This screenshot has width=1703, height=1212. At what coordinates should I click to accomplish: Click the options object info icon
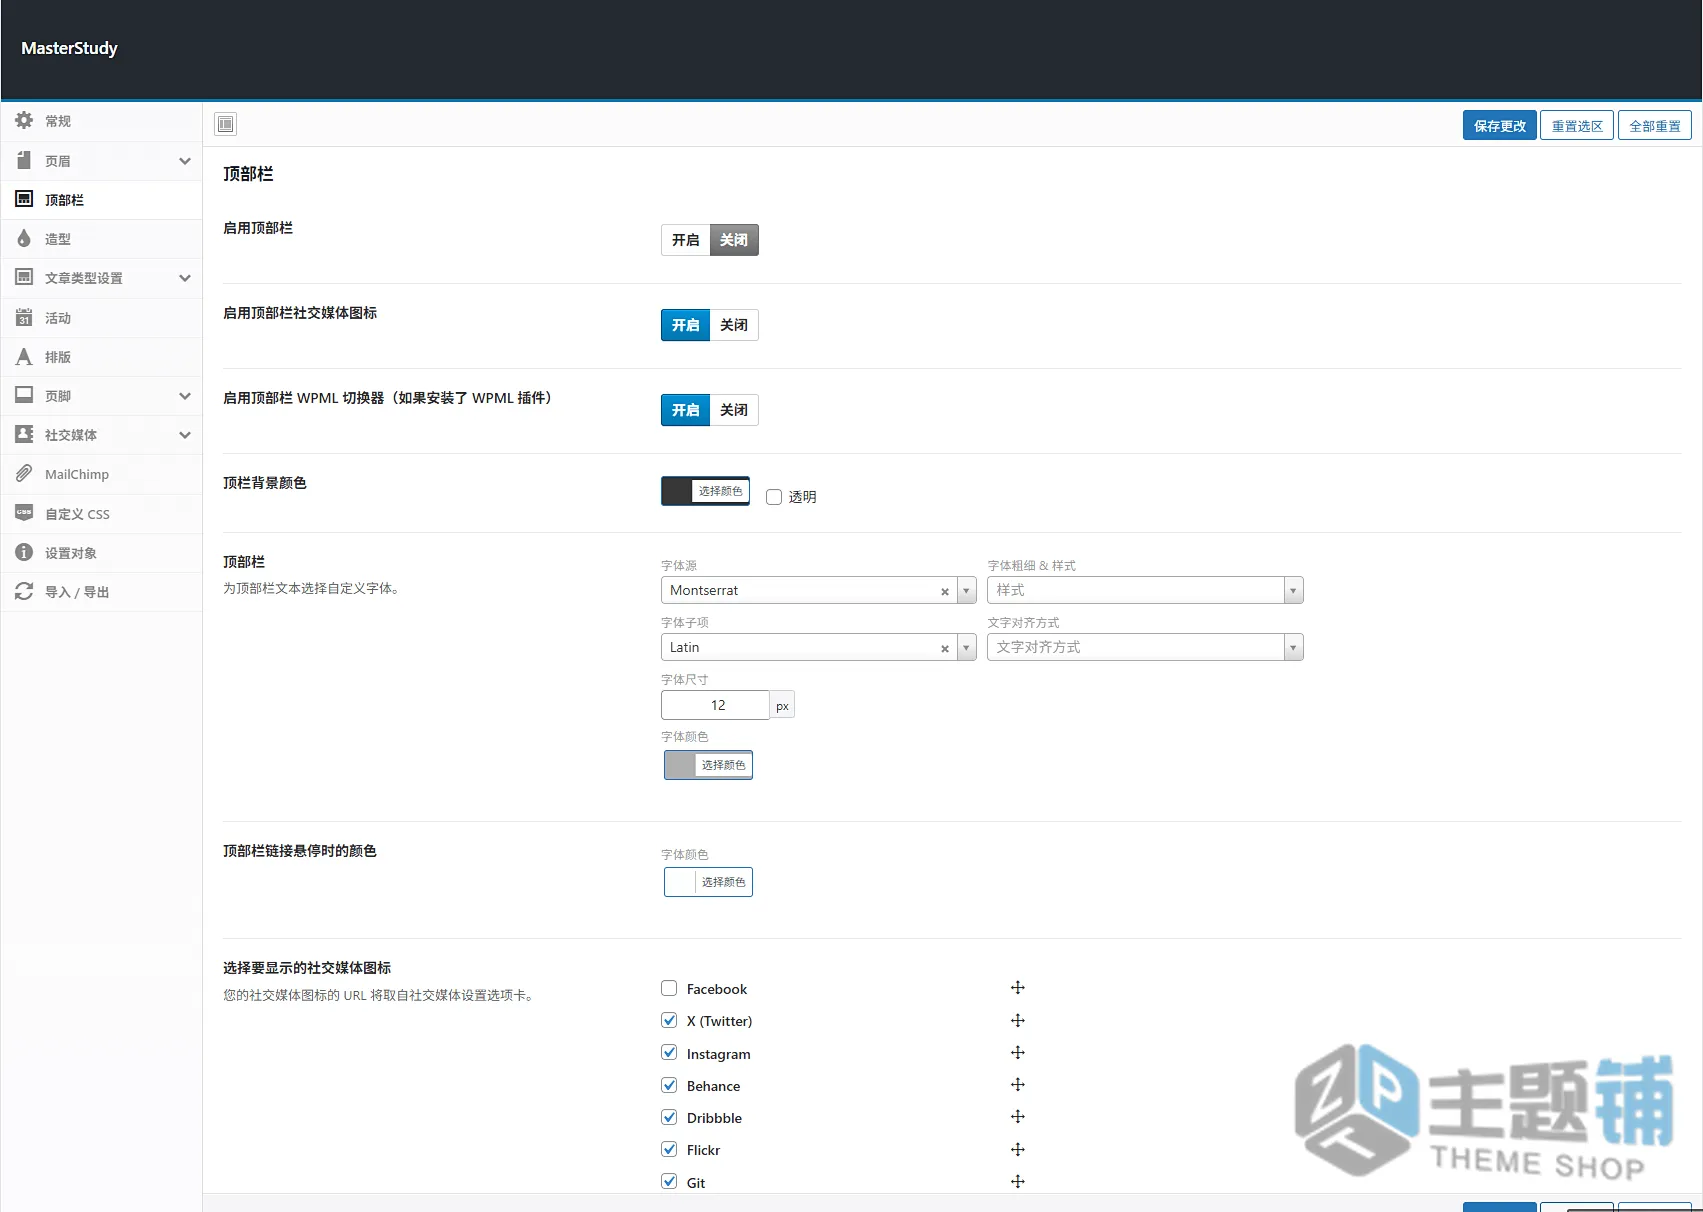pos(24,552)
